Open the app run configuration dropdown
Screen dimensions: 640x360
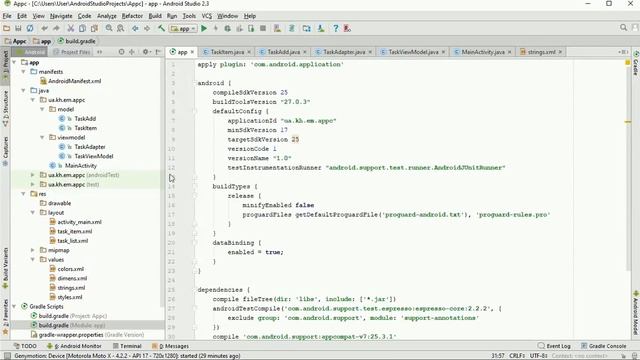click(184, 29)
